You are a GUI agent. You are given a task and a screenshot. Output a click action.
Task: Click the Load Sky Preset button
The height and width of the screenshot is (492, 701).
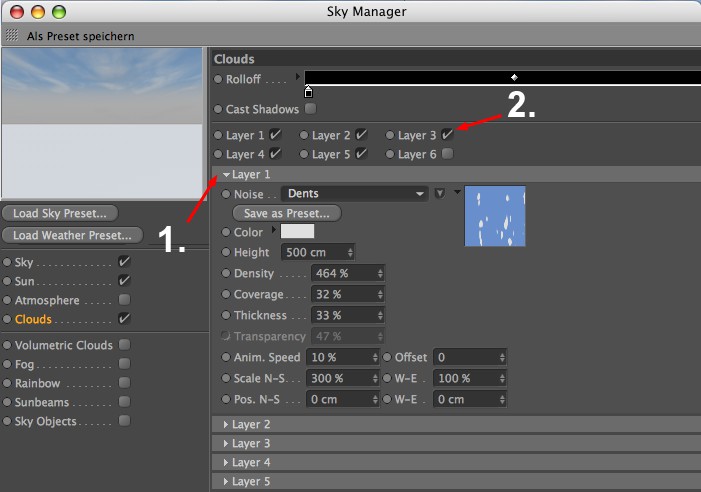pyautogui.click(x=60, y=213)
